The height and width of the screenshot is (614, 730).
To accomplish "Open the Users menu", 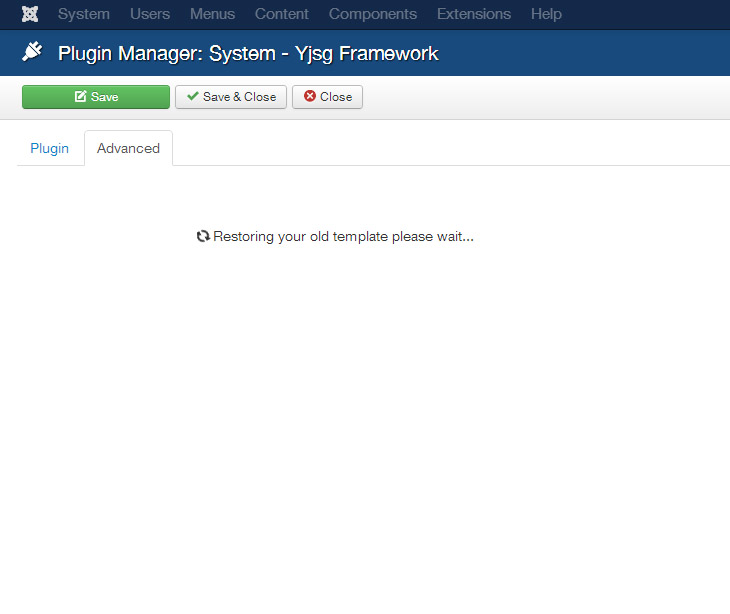I will [150, 14].
